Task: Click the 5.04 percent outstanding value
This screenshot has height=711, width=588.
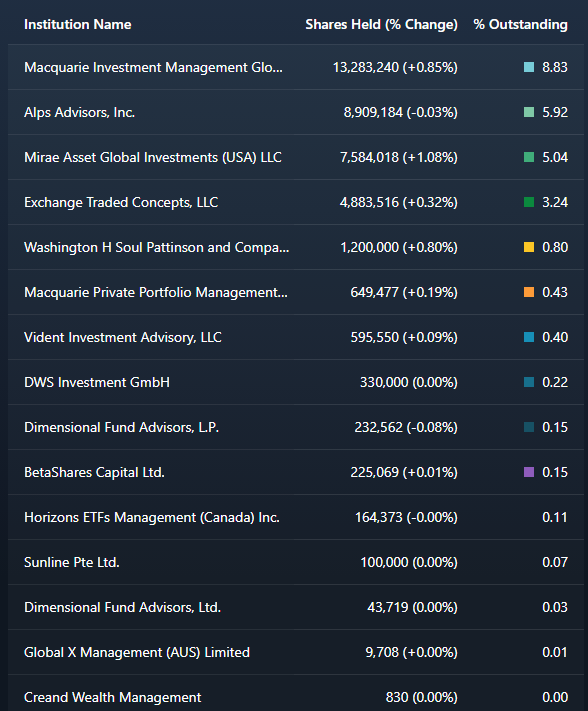Action: (555, 157)
